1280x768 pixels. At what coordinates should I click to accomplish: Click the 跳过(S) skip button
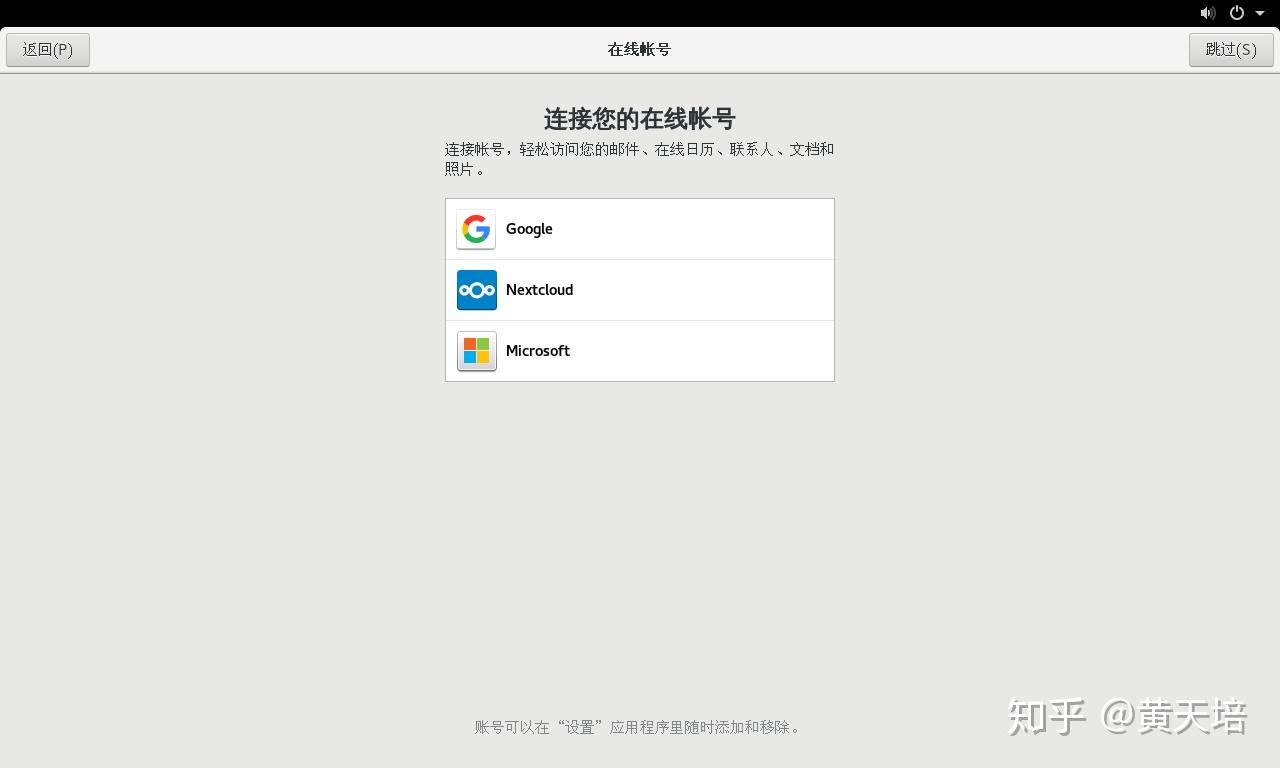pos(1231,49)
